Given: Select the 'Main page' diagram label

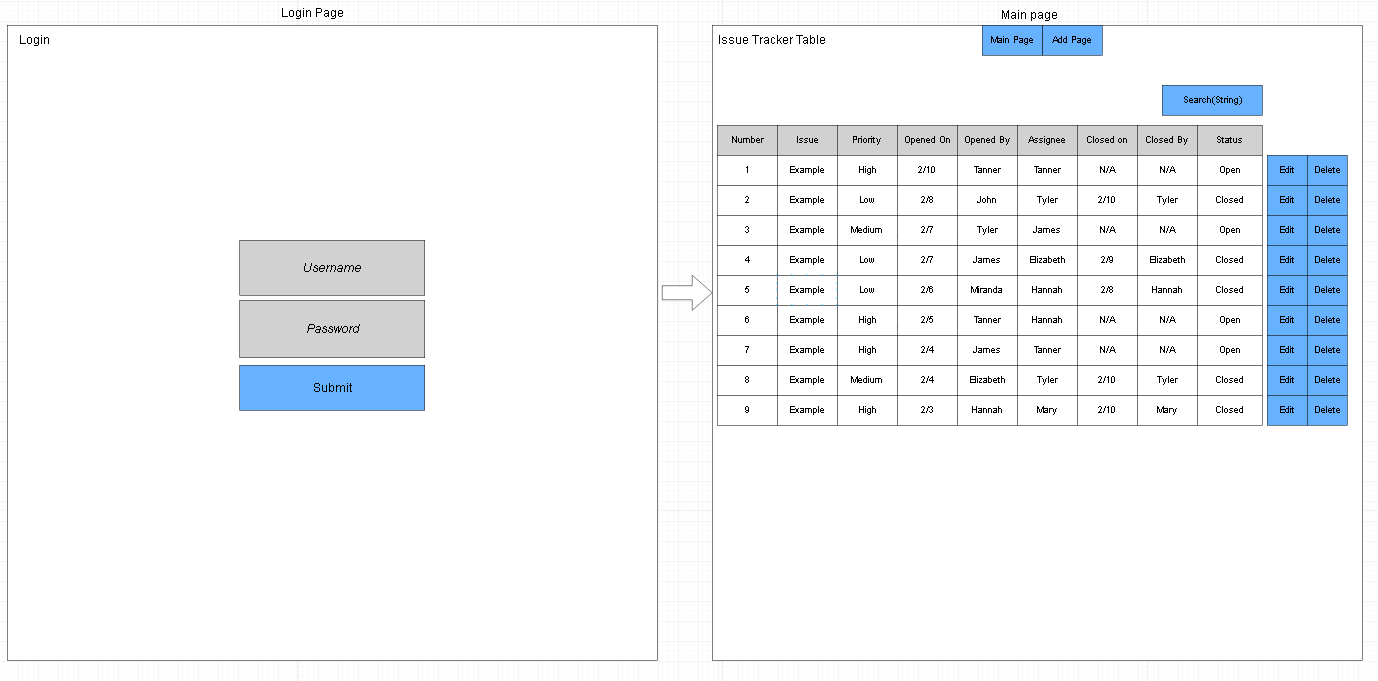Looking at the screenshot, I should (x=1029, y=15).
